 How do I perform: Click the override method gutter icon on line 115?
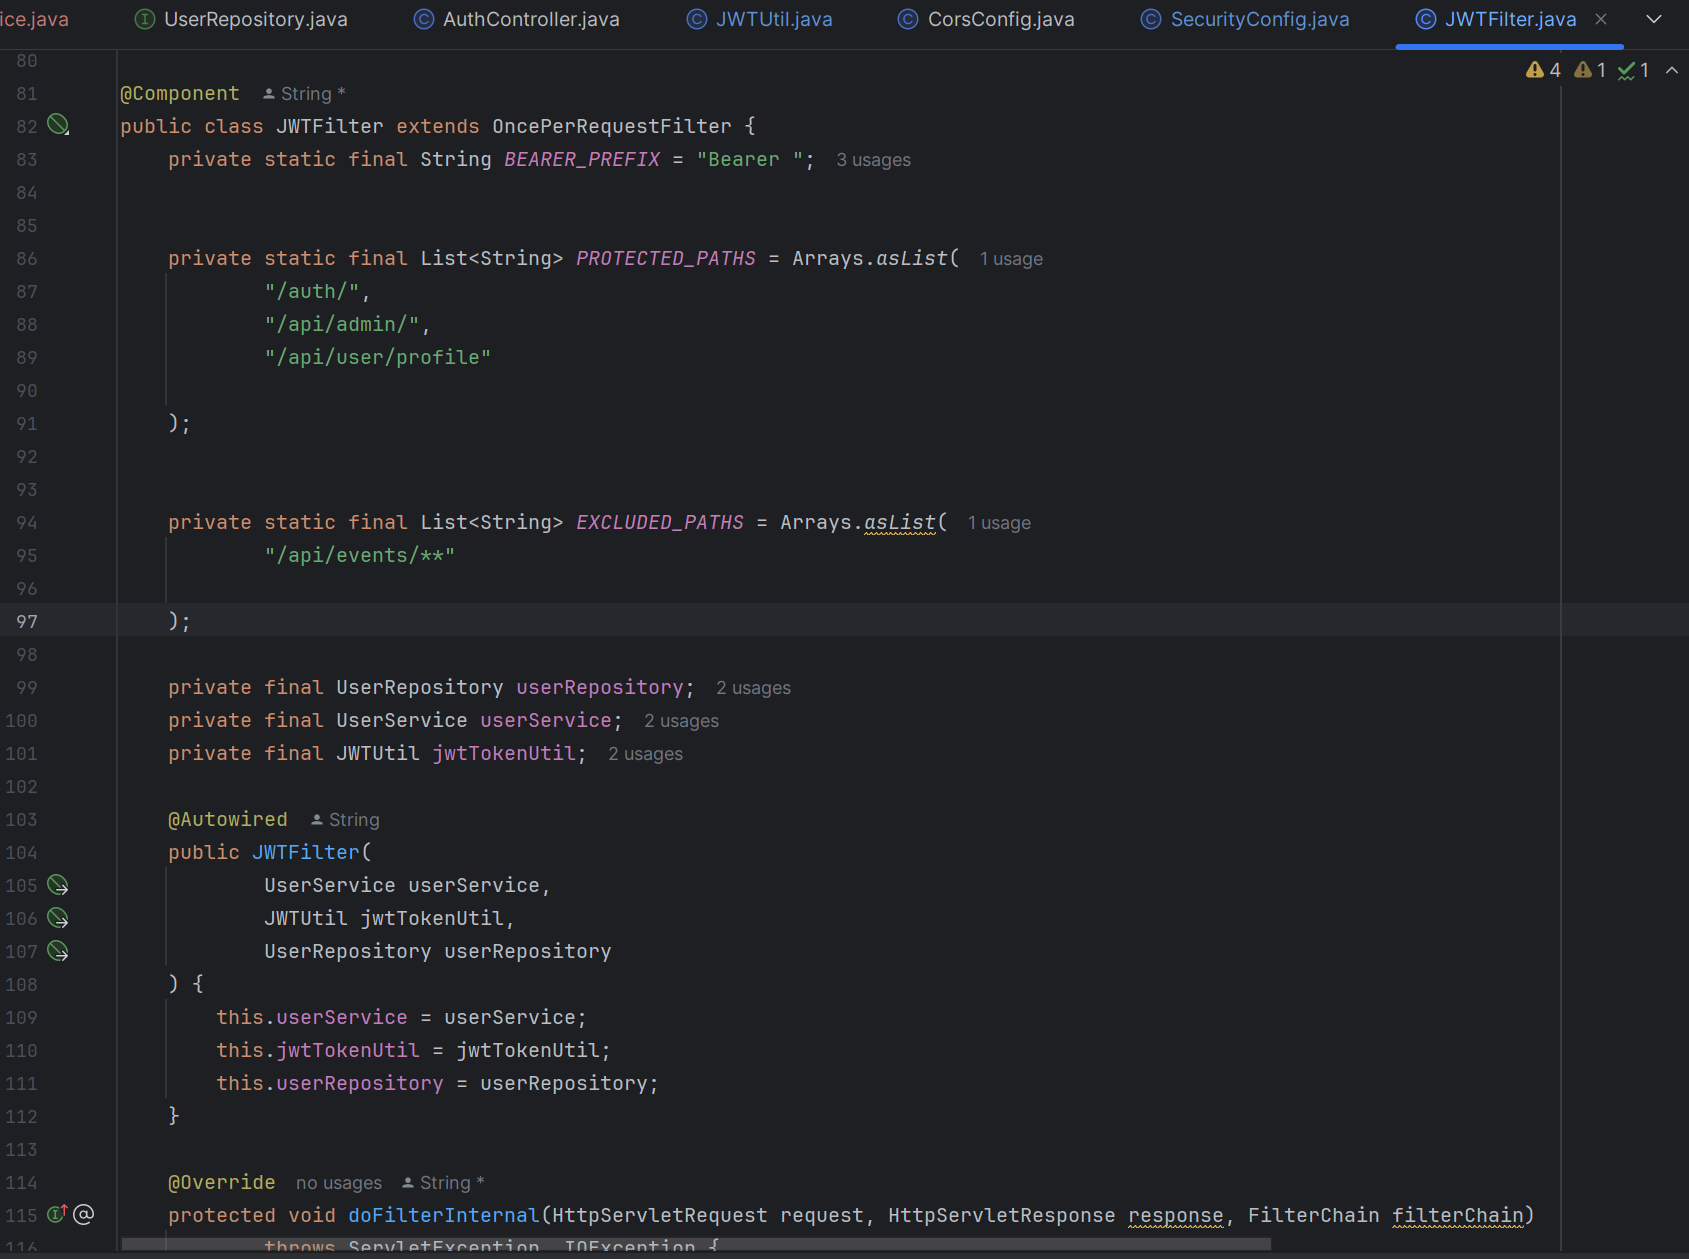[x=56, y=1214]
